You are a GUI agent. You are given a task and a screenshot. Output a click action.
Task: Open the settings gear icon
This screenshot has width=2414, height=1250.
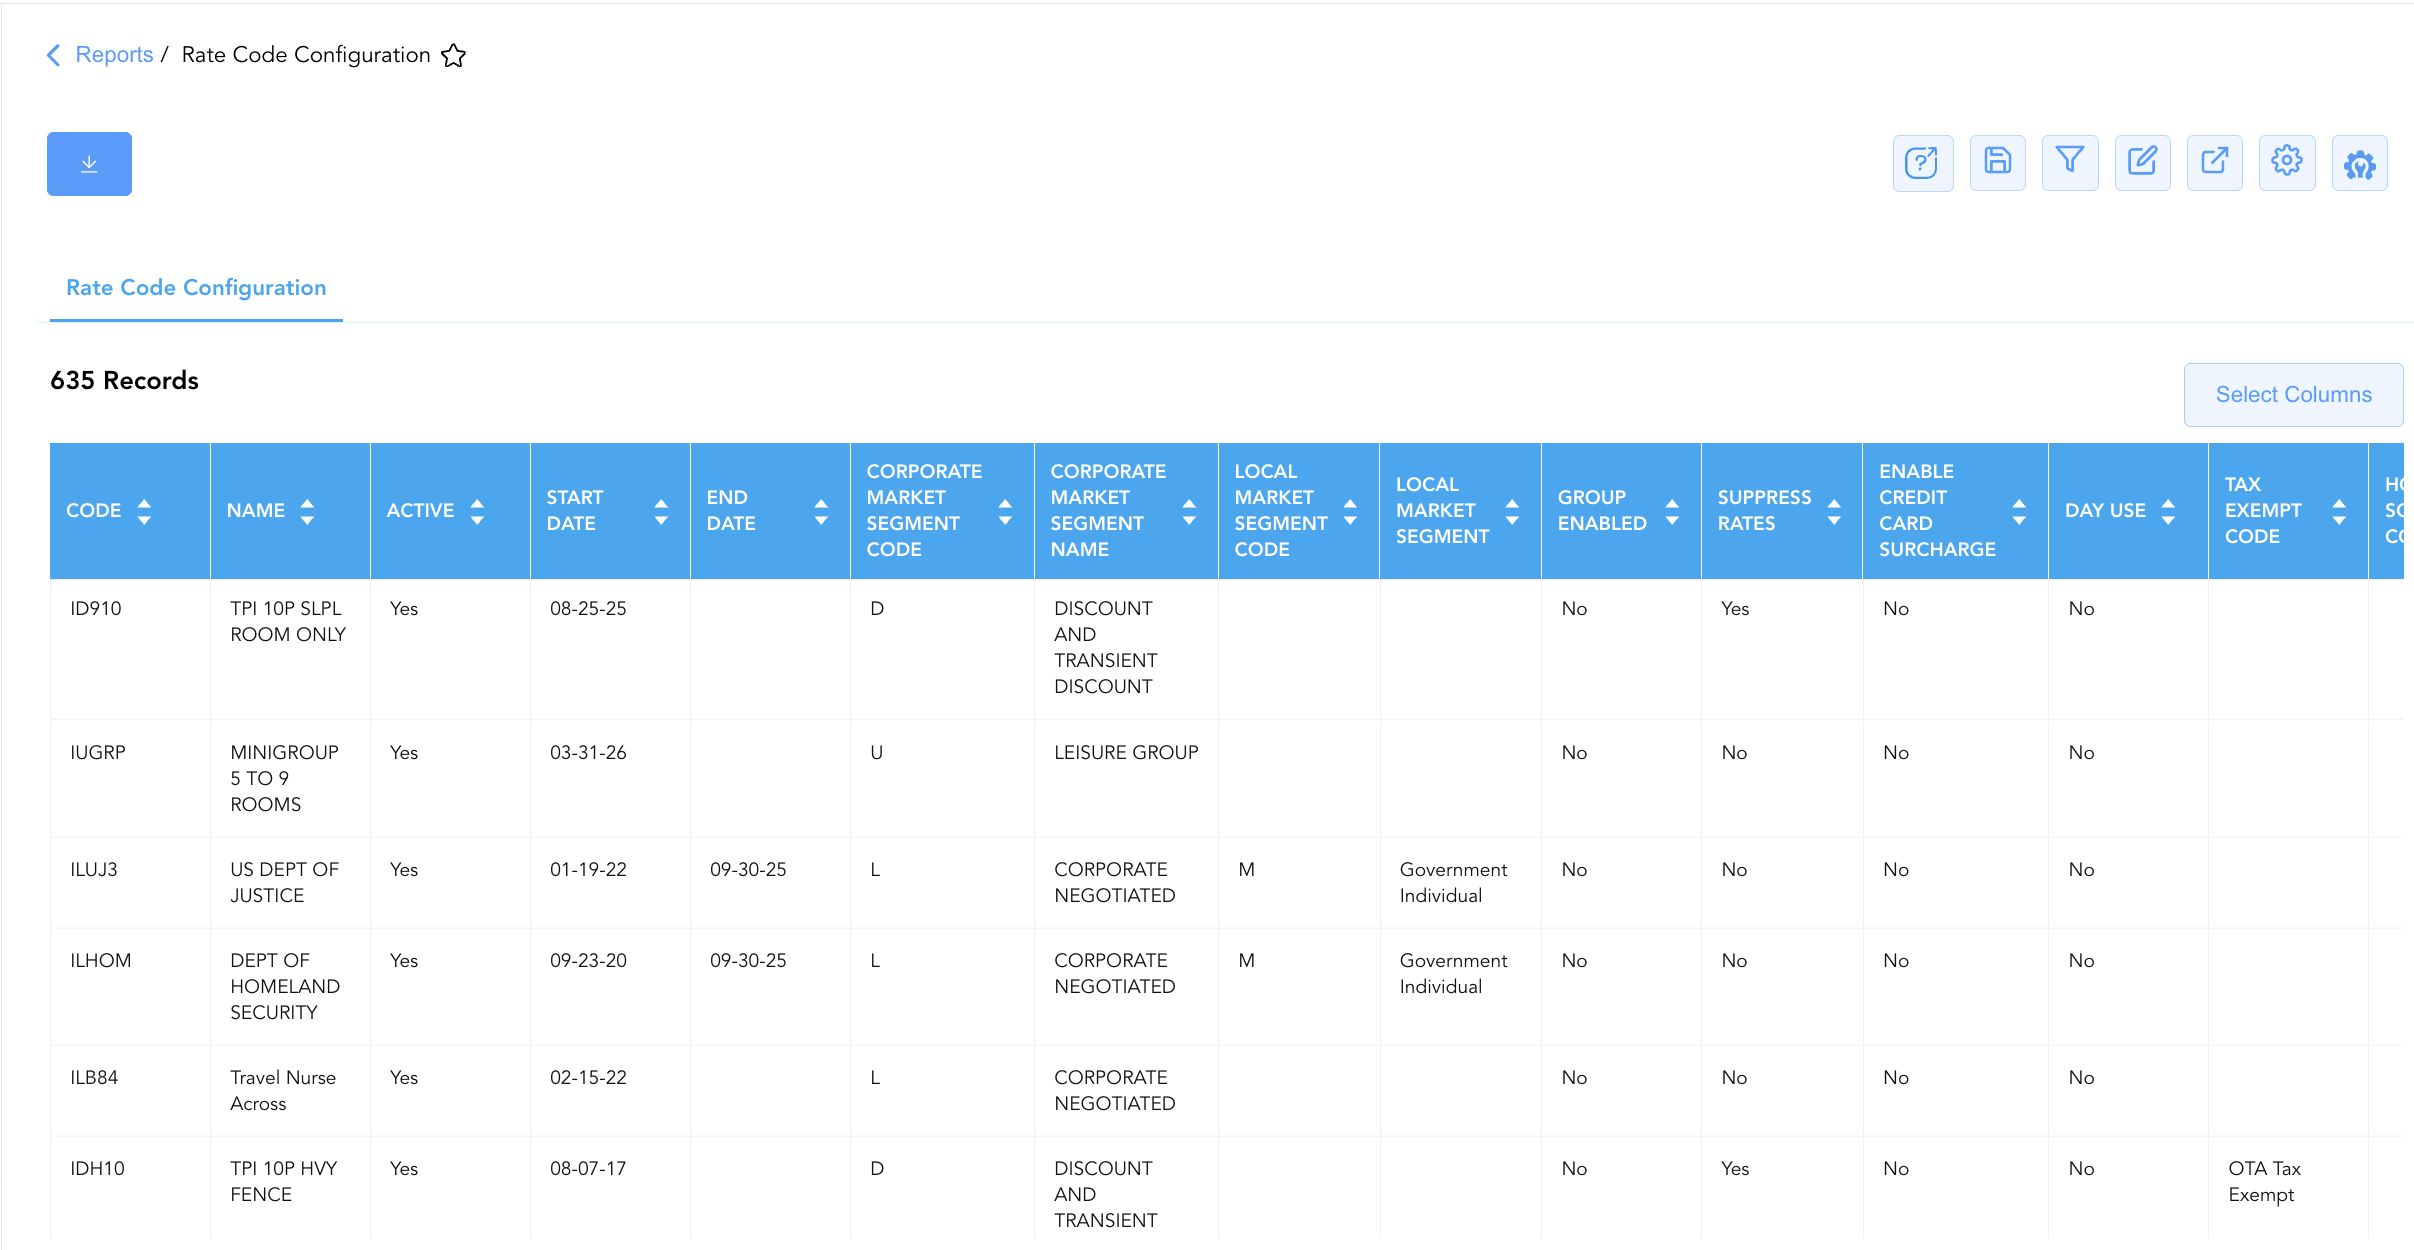click(x=2287, y=163)
